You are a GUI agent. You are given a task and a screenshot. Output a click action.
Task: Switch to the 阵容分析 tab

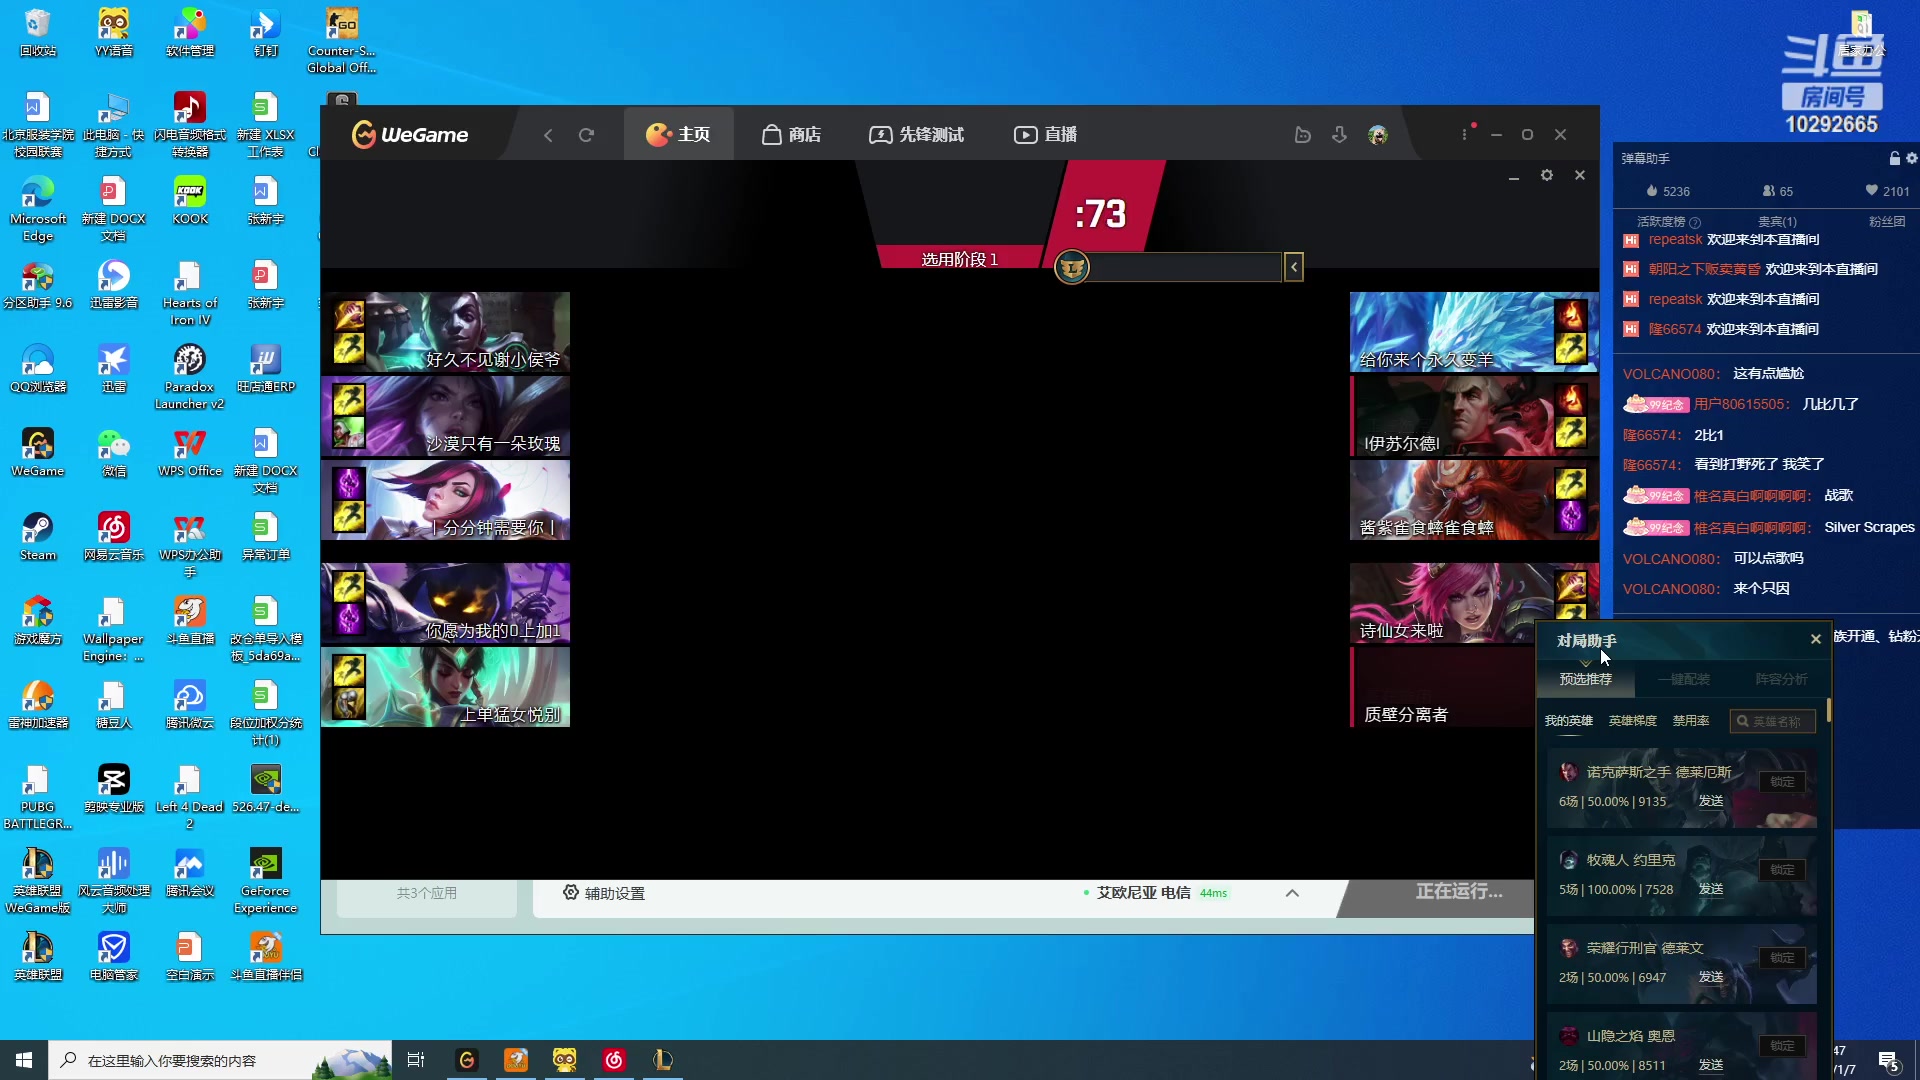click(1782, 679)
